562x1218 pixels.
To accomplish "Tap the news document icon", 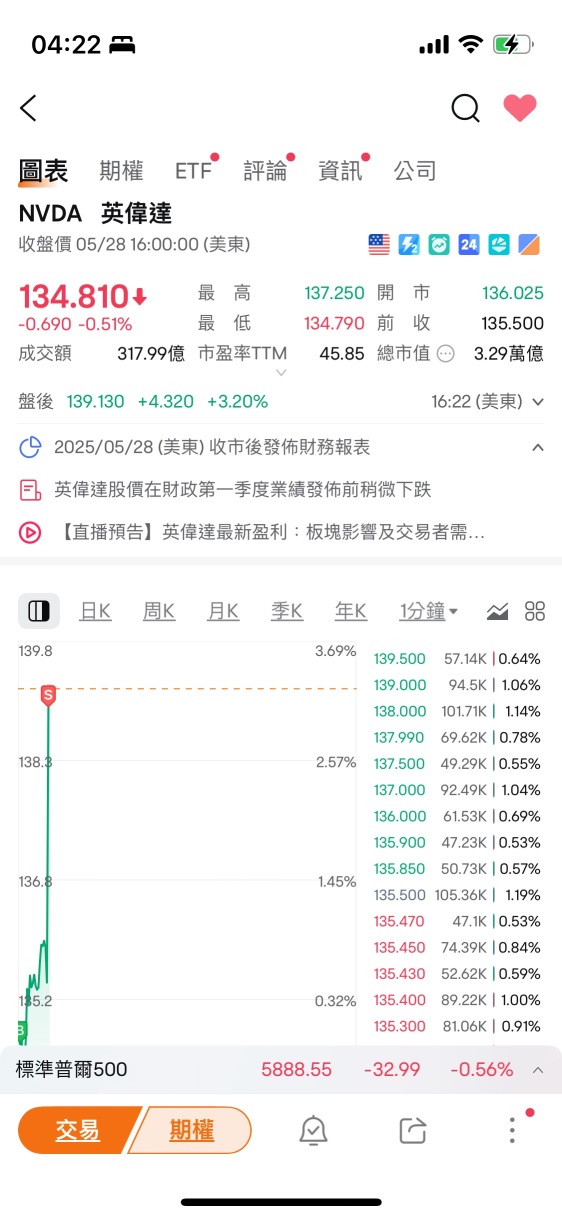I will pos(31,490).
